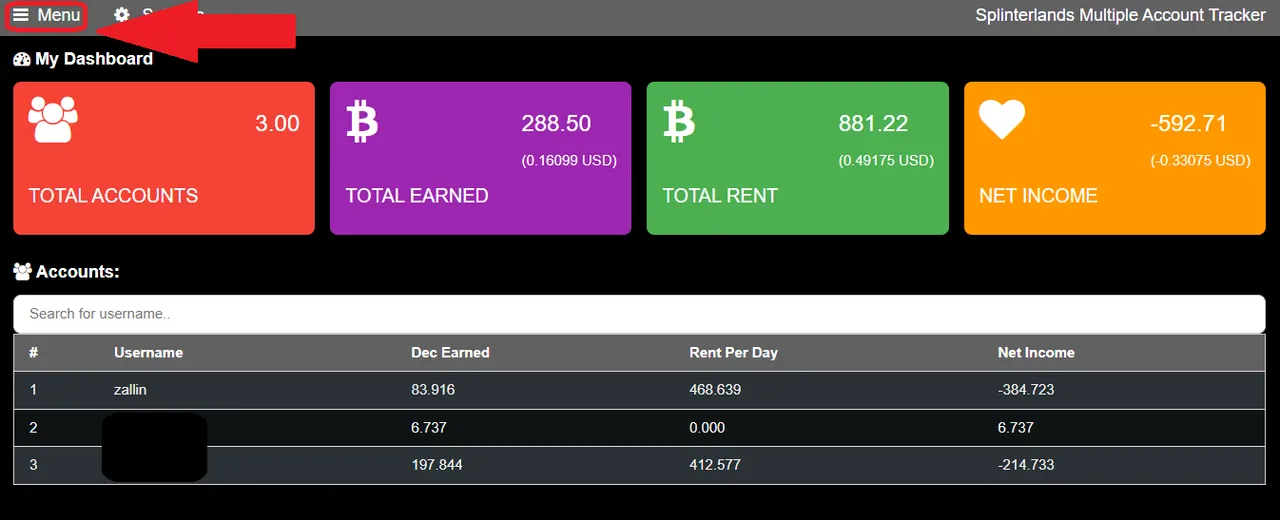The image size is (1280, 520).
Task: Click the 881.22 total rent amount
Action: [873, 124]
